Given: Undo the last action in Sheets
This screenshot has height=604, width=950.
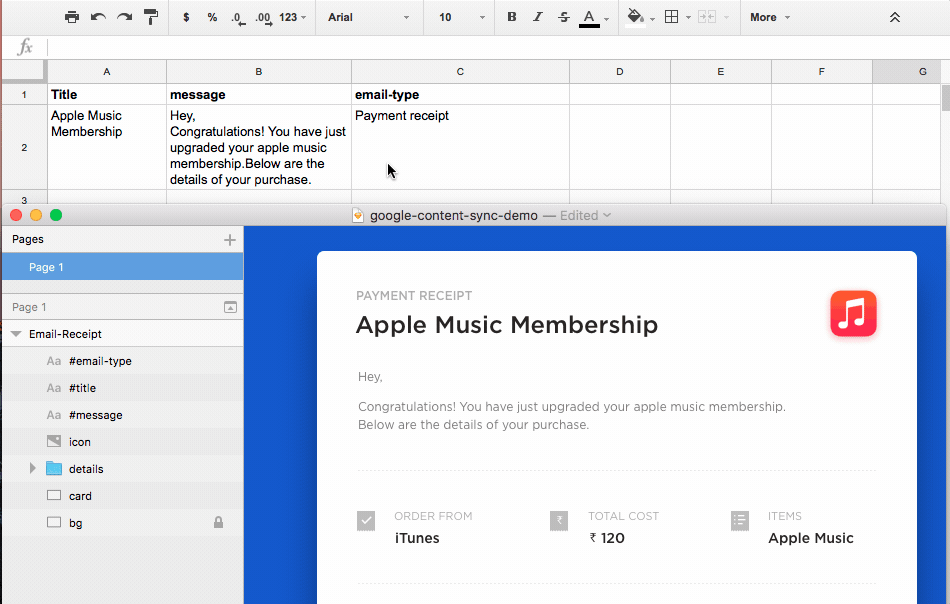Looking at the screenshot, I should pos(98,17).
